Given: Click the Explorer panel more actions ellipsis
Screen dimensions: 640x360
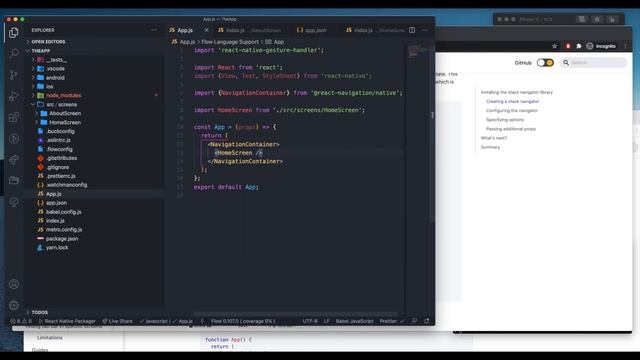Looking at the screenshot, I should coord(154,30).
